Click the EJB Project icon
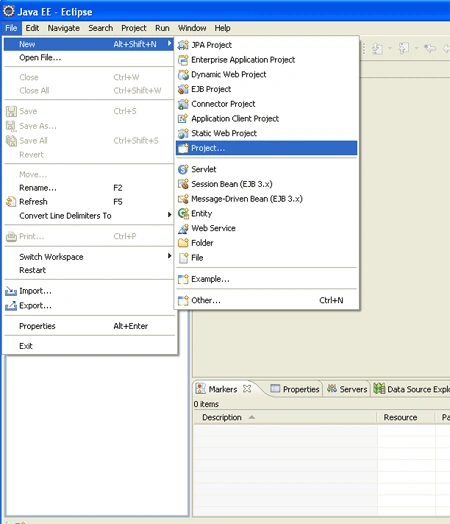Viewport: 450px width, 524px height. pos(183,89)
